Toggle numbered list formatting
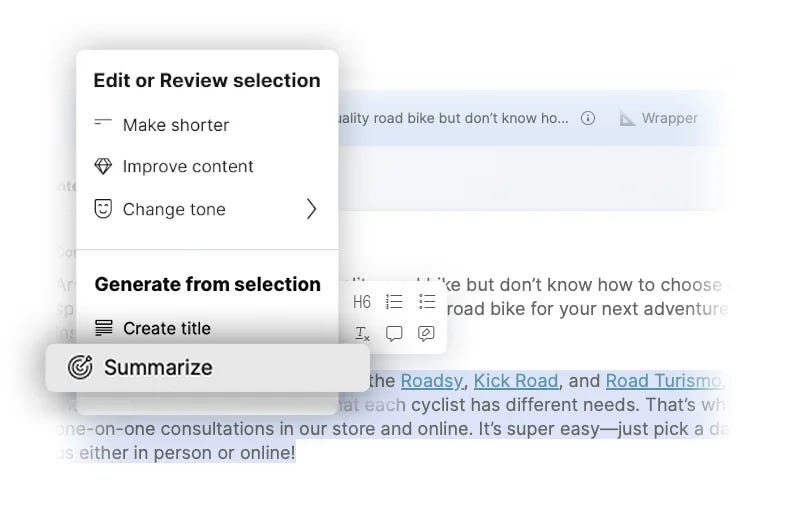Image resolution: width=800 pixels, height=505 pixels. (394, 301)
